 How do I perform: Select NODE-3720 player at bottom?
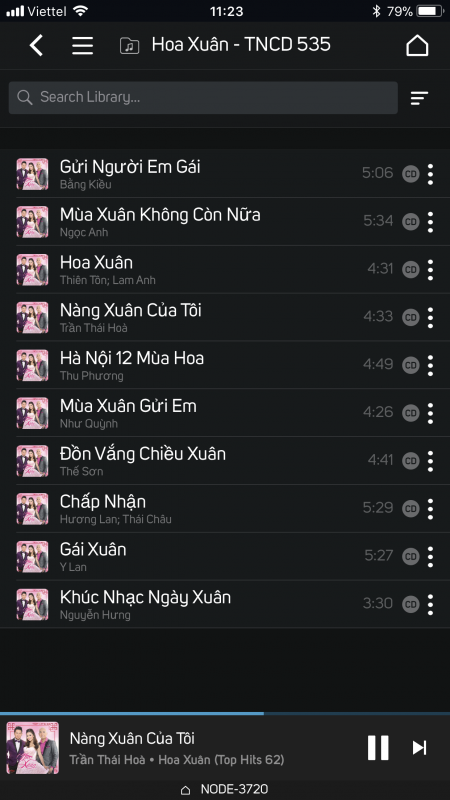coord(224,789)
